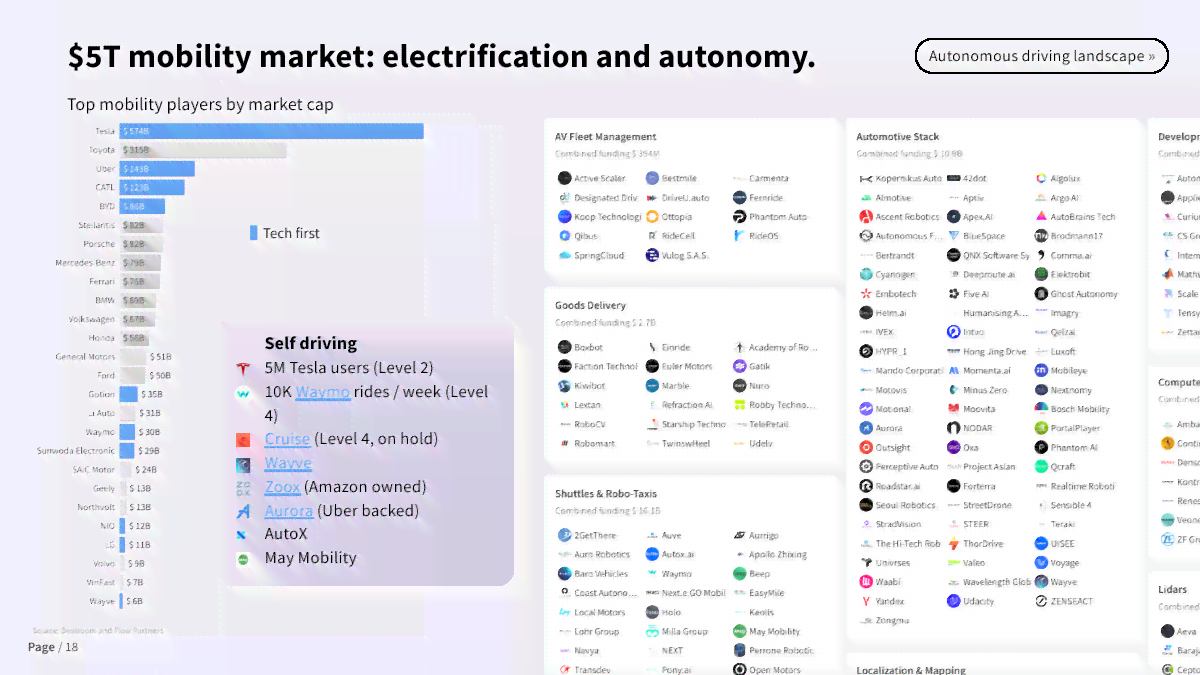Select the $5T mobility market slide title
Screen dimensions: 1200x675
[x=442, y=57]
